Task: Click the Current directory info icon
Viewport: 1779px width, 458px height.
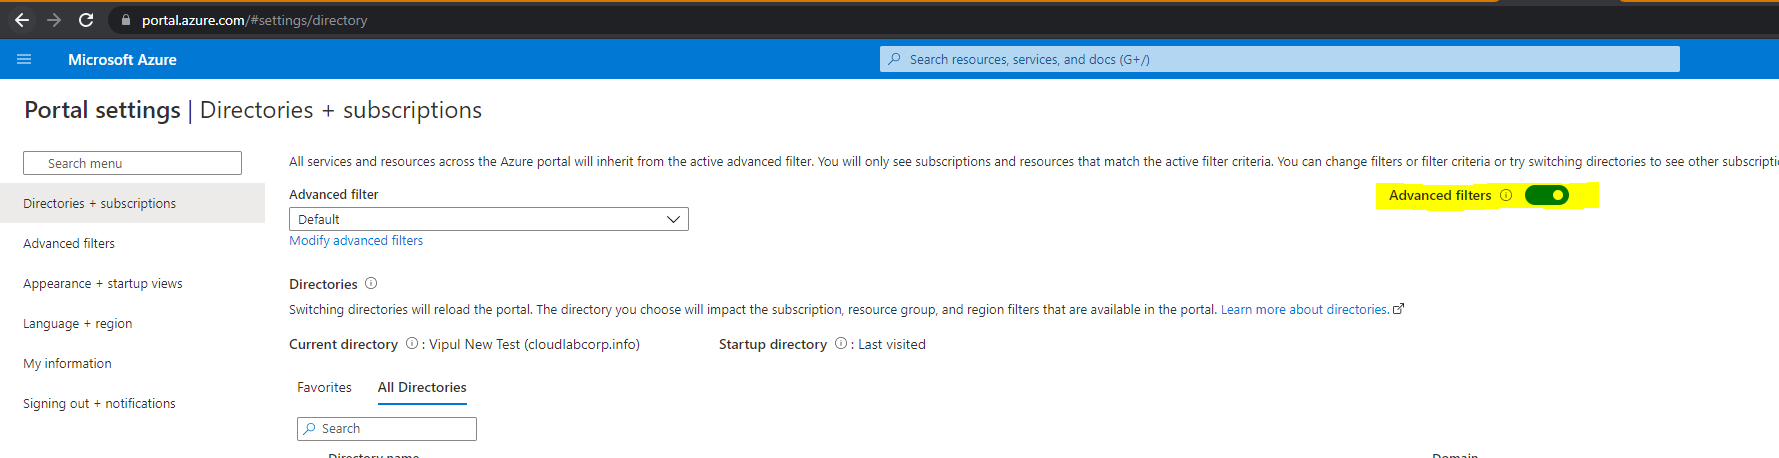Action: tap(412, 343)
